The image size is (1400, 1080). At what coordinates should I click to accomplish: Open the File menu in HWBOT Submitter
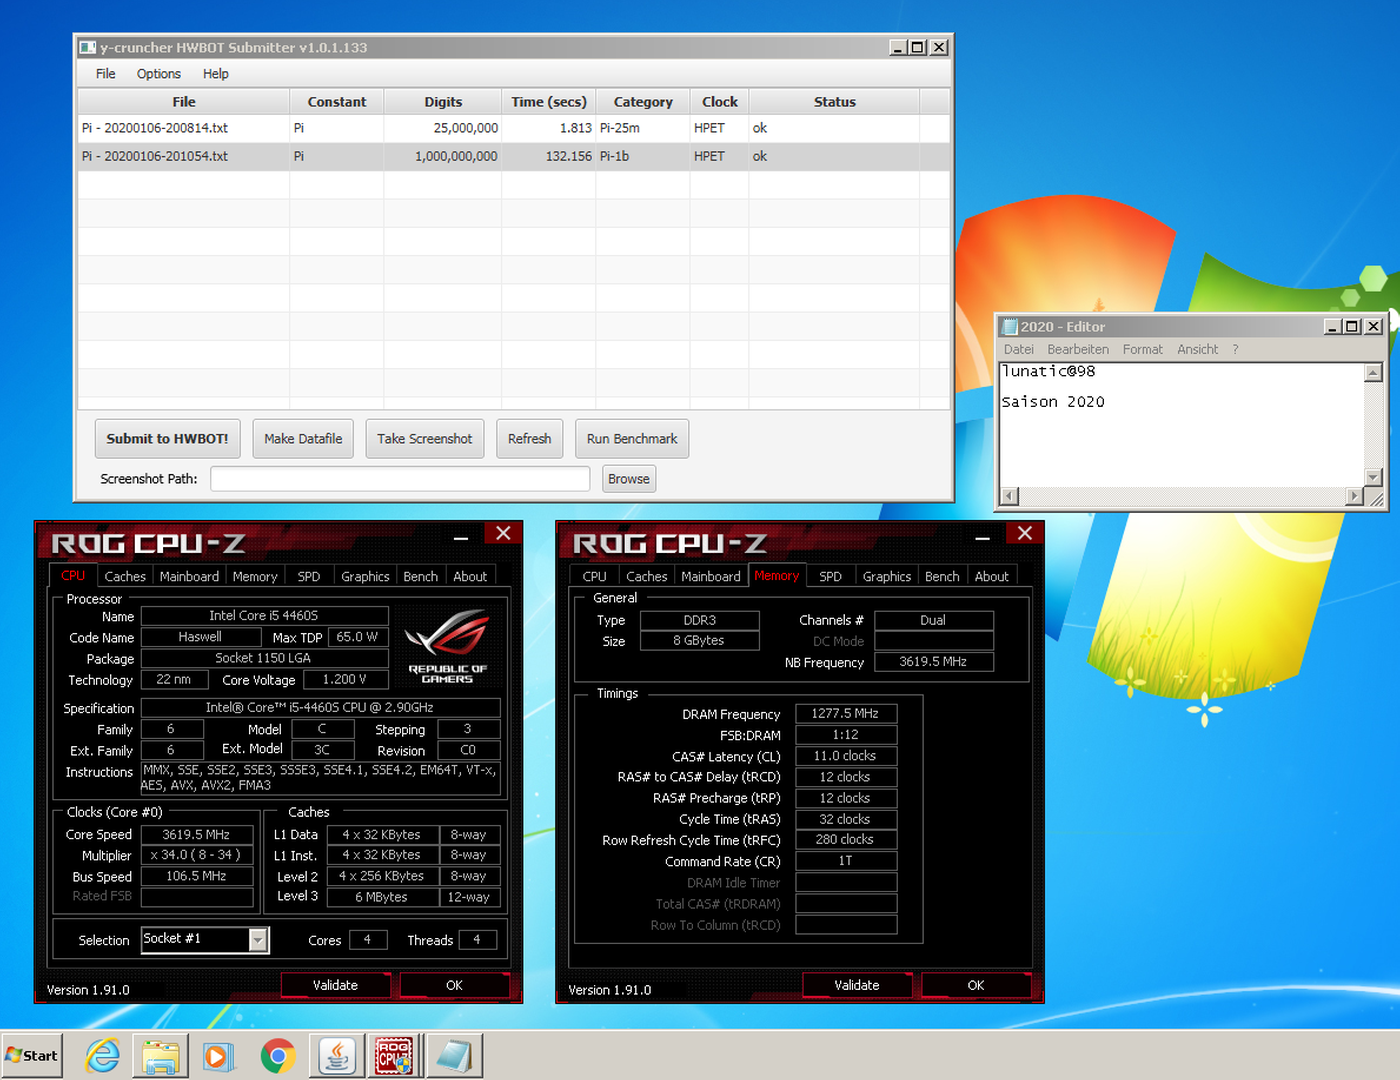(106, 74)
